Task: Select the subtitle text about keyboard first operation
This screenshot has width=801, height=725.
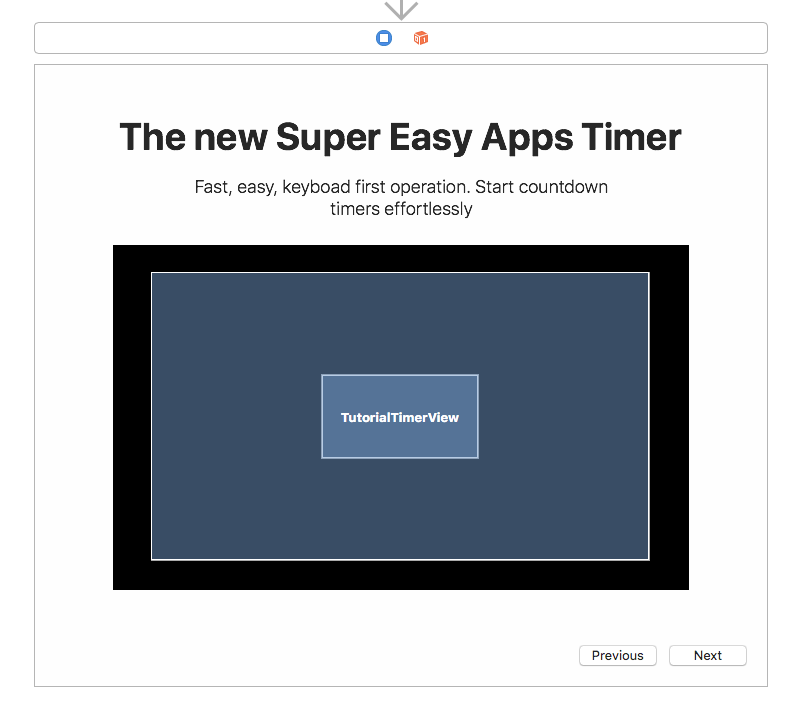Action: [x=400, y=197]
